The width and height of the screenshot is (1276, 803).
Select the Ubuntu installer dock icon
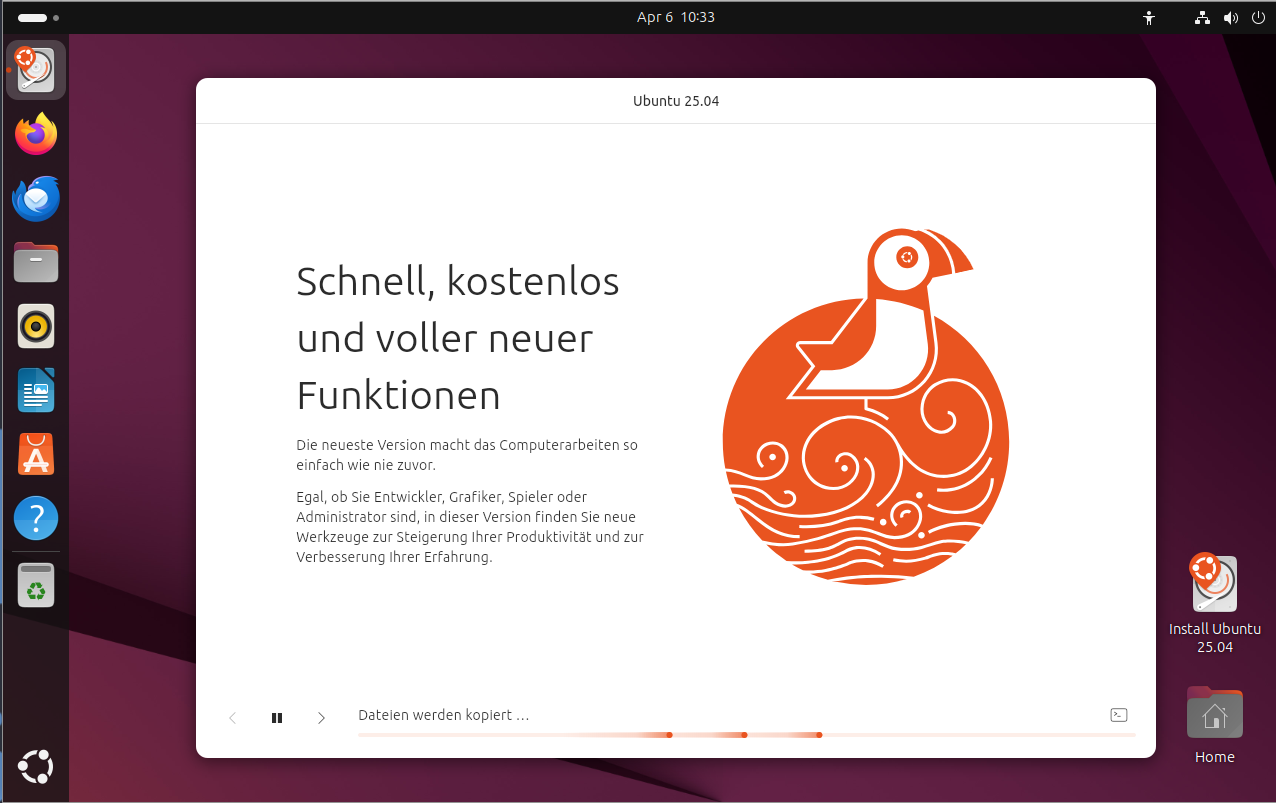(36, 70)
